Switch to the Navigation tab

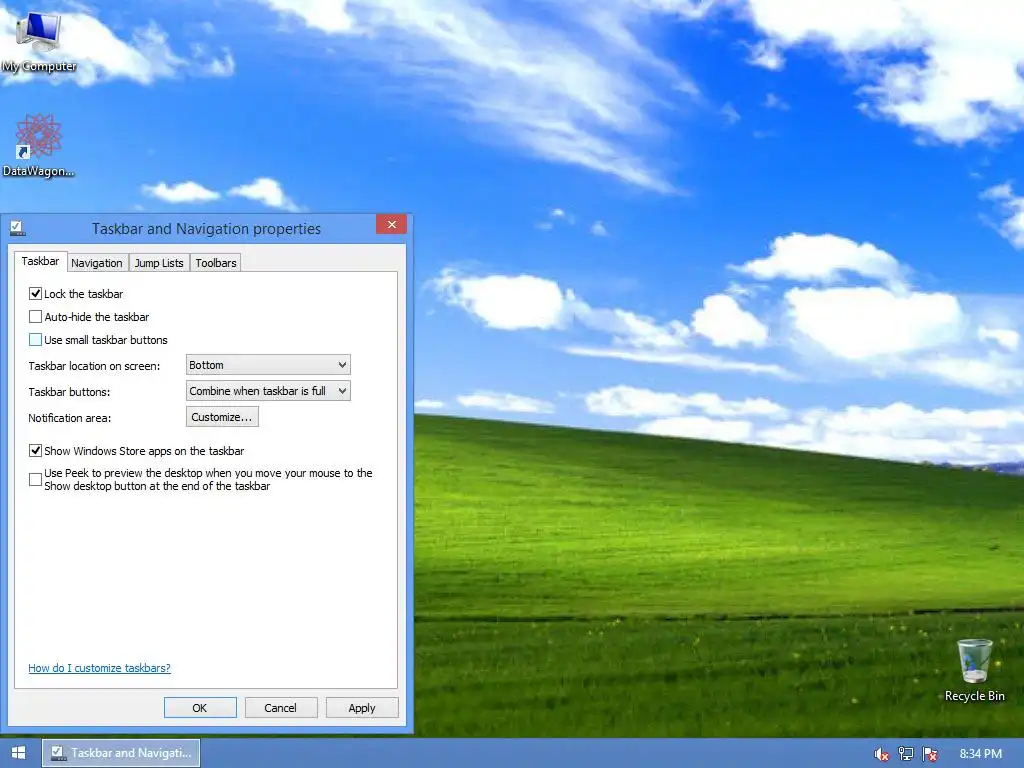[97, 263]
